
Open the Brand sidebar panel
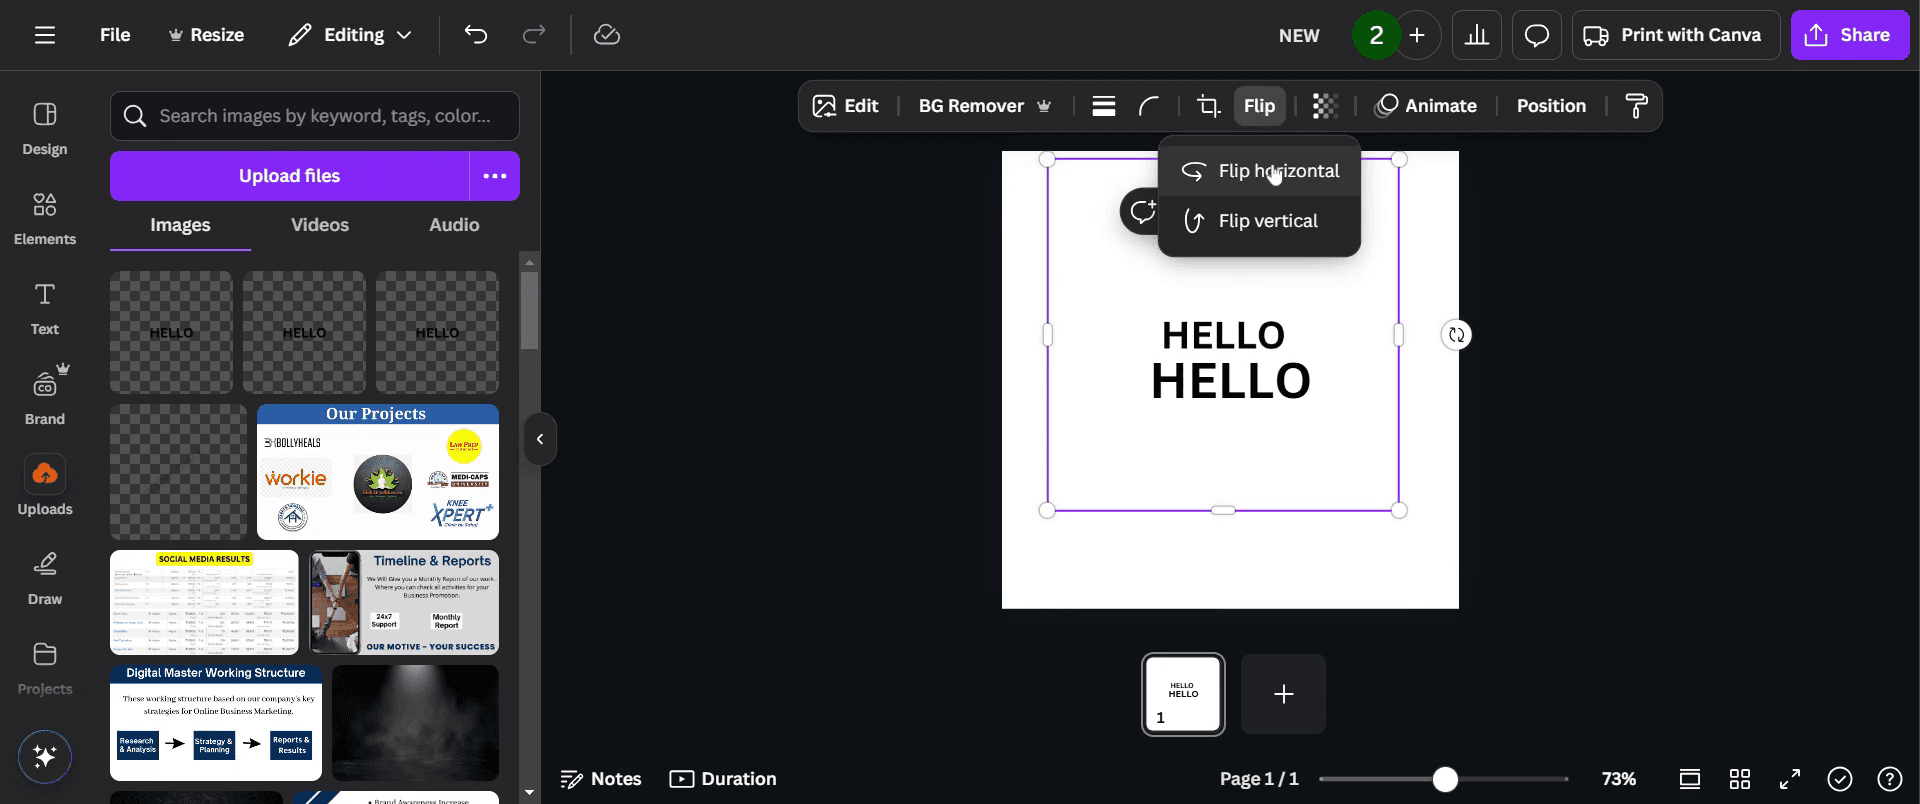click(45, 397)
